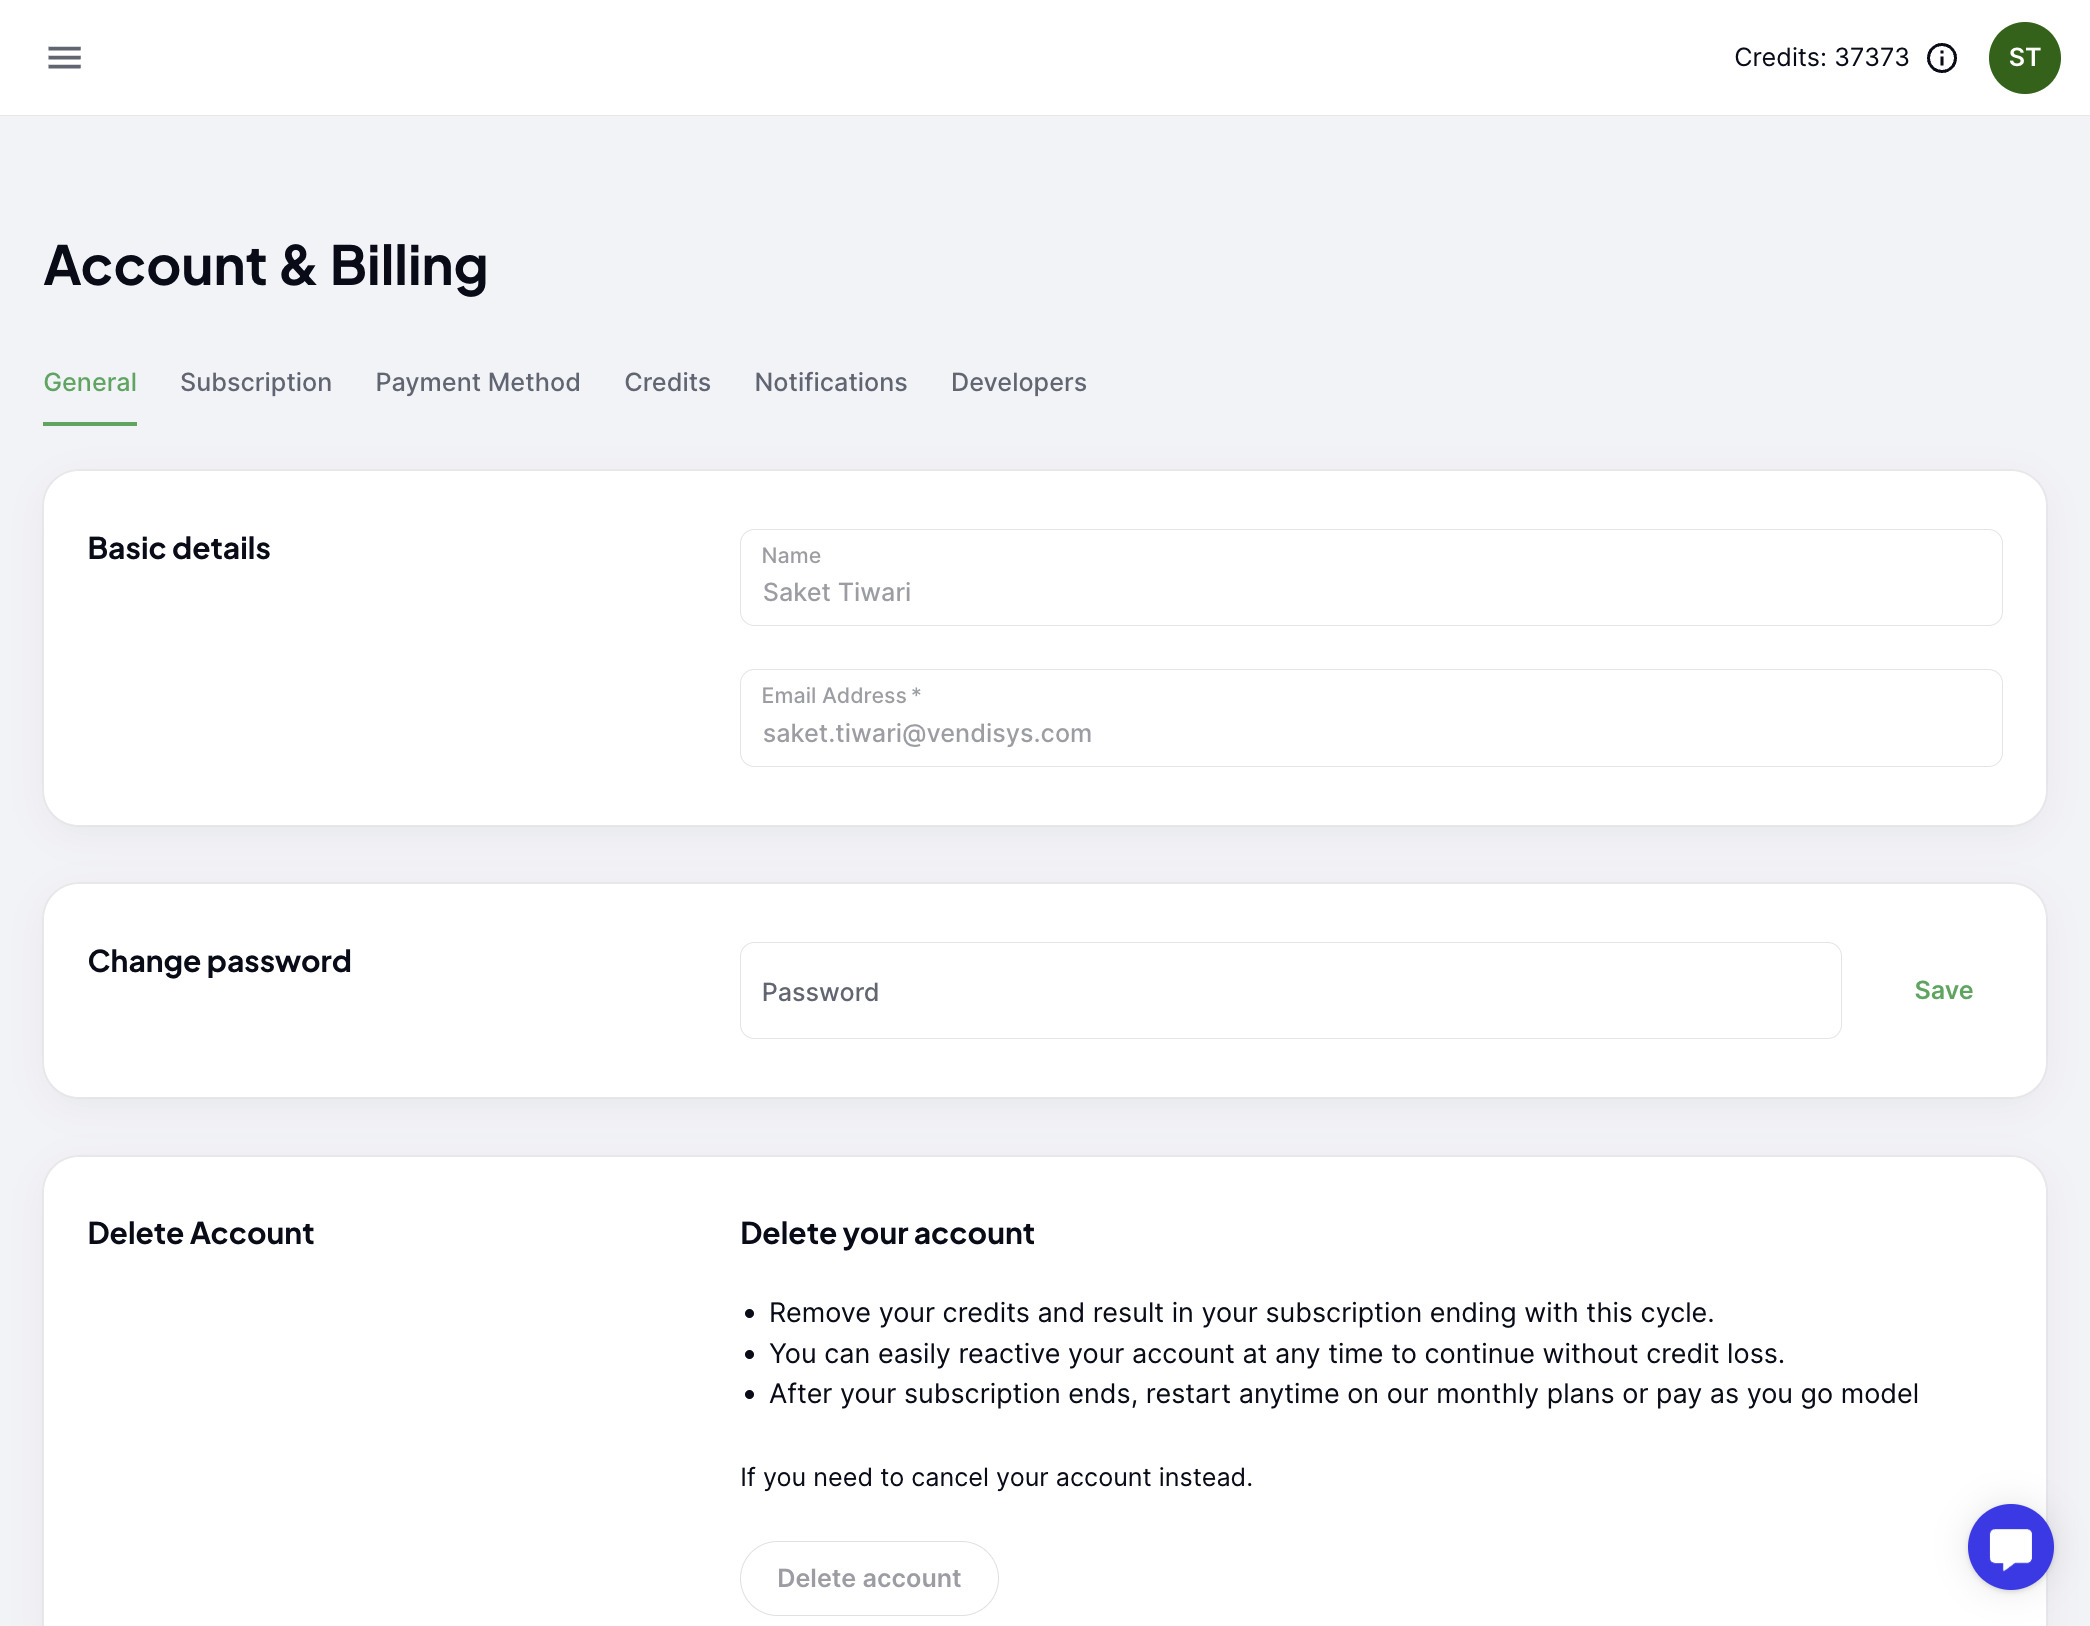Viewport: 2090px width, 1626px height.
Task: Open the hamburger navigation menu
Action: click(x=64, y=58)
